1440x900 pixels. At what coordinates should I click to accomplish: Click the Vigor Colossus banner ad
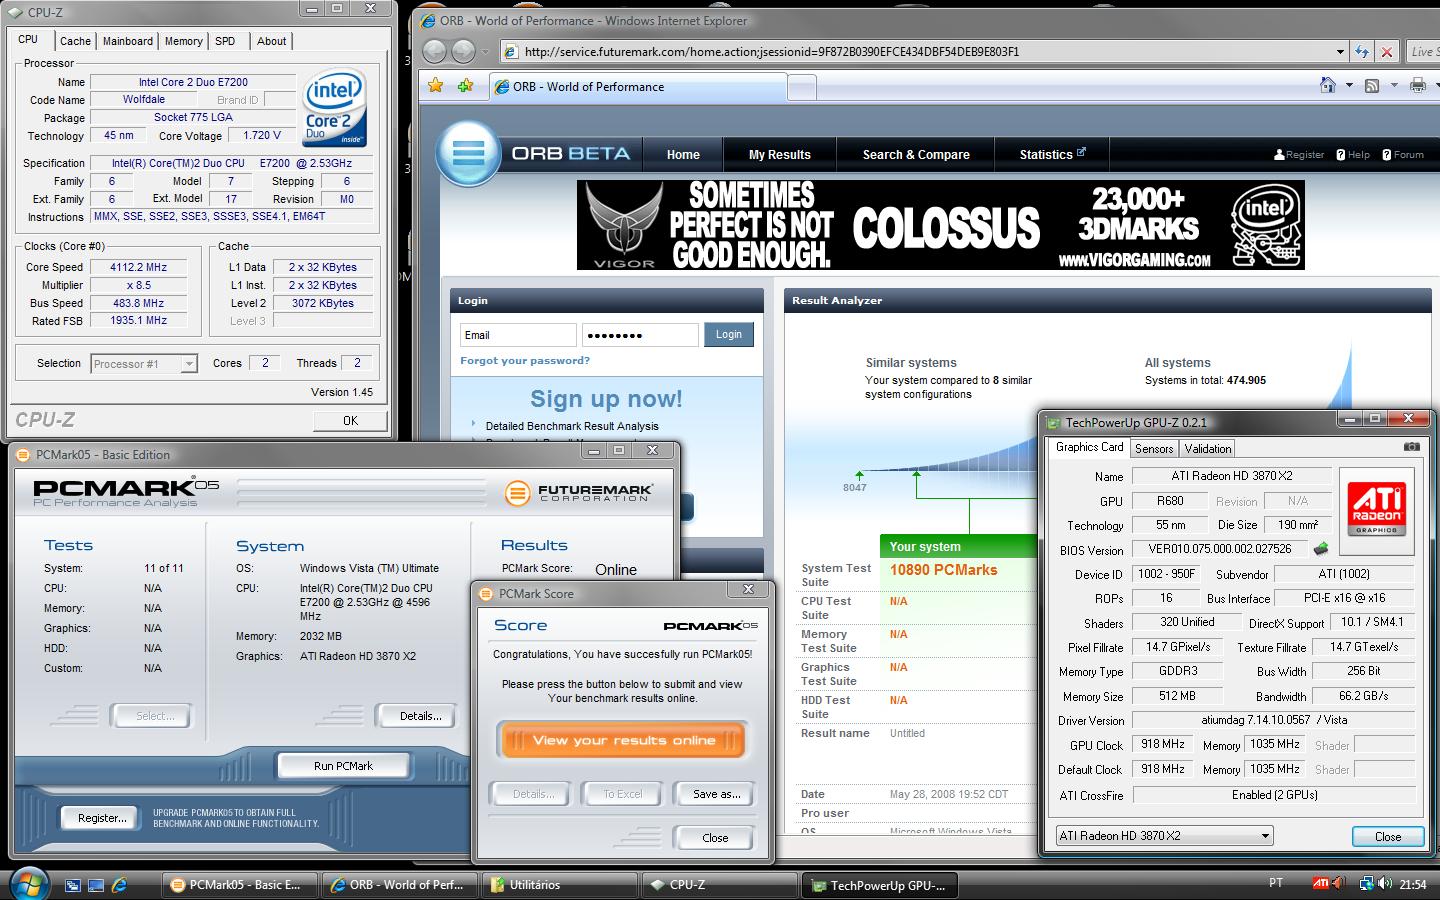tap(940, 225)
